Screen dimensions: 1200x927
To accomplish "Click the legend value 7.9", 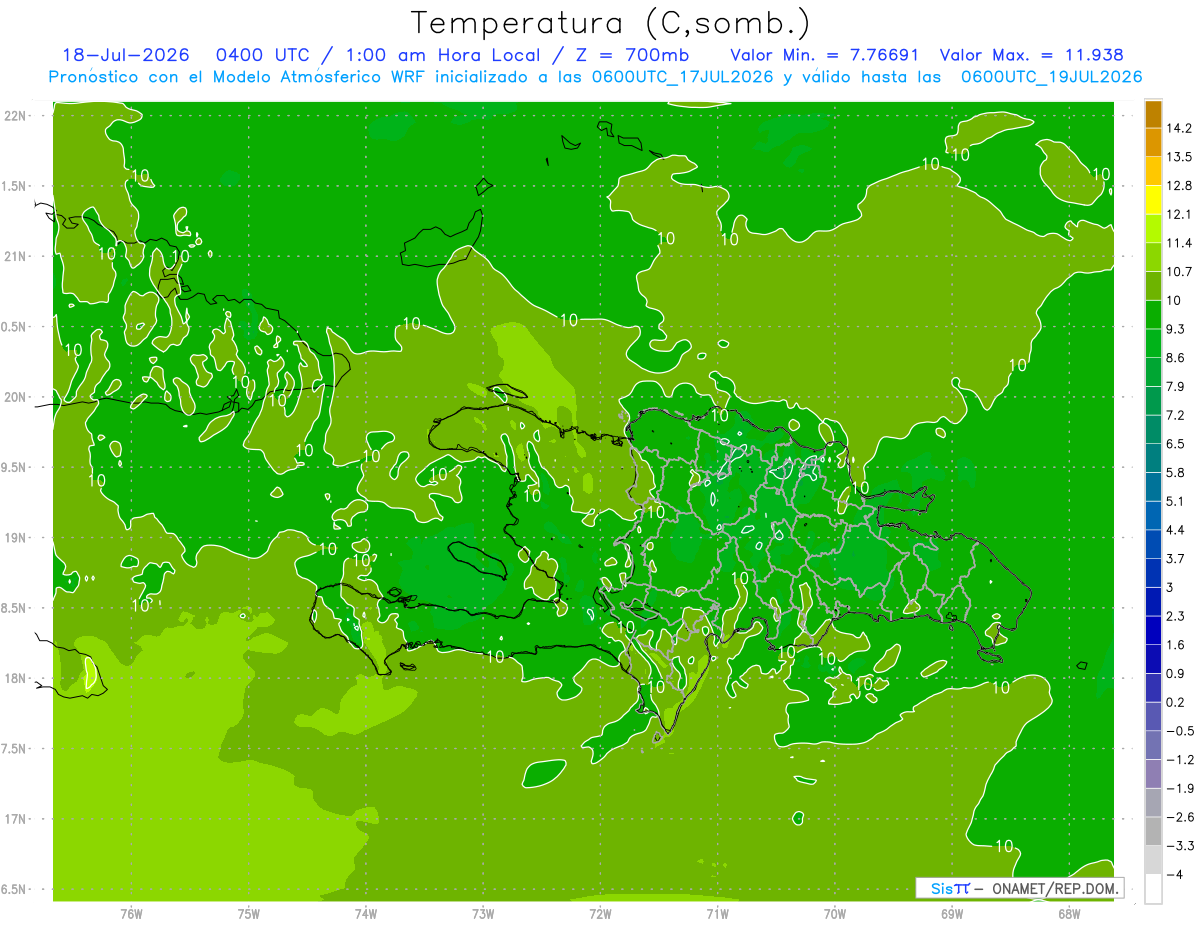I will pos(1176,387).
